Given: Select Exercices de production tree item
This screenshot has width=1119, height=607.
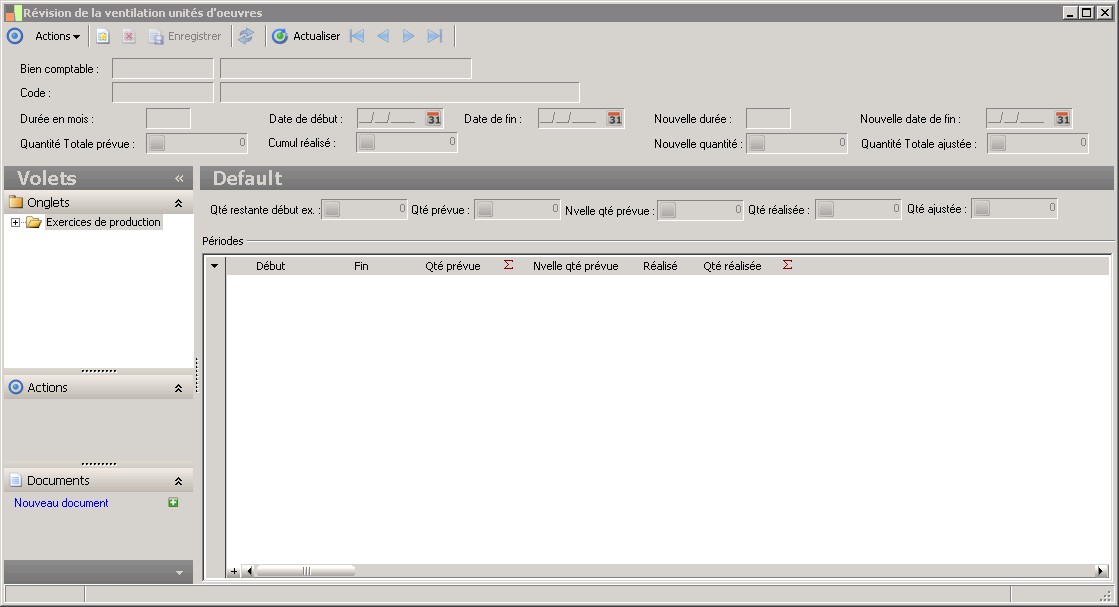Looking at the screenshot, I should [103, 223].
